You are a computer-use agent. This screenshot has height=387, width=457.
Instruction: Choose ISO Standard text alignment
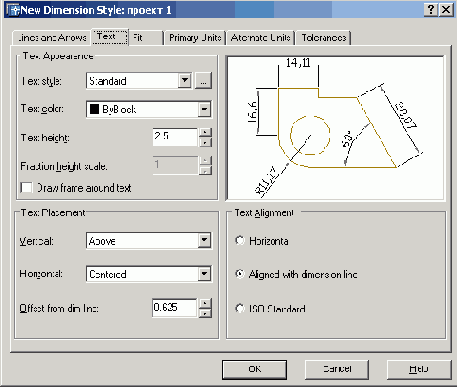240,308
